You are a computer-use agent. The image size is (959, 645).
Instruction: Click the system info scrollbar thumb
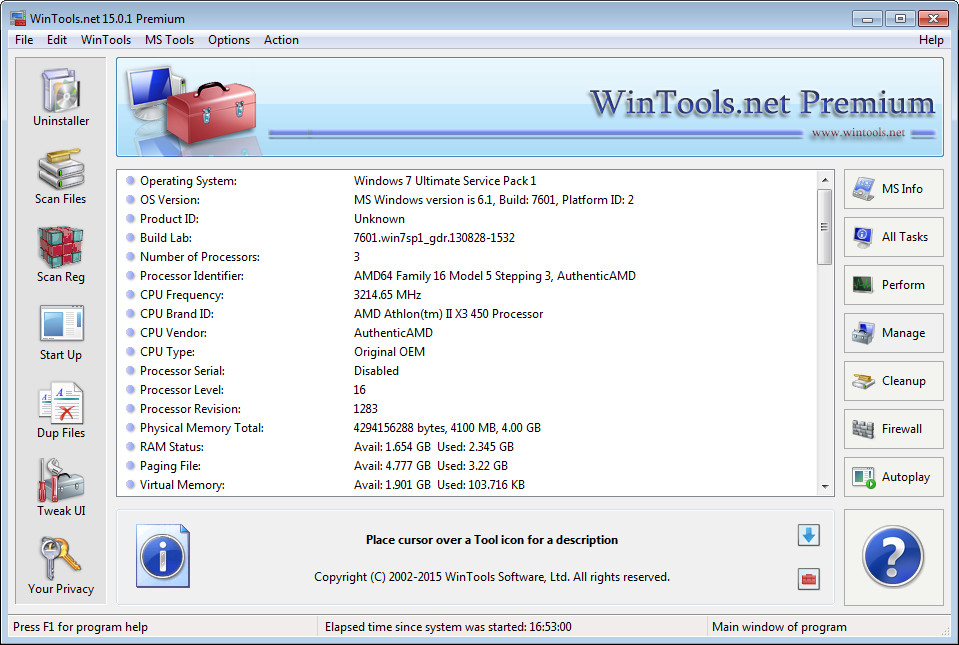pos(824,227)
